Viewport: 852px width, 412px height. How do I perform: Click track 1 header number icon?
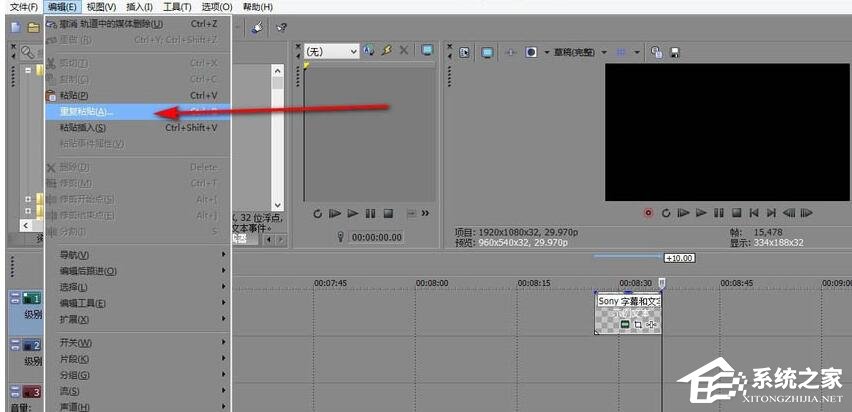[31, 298]
